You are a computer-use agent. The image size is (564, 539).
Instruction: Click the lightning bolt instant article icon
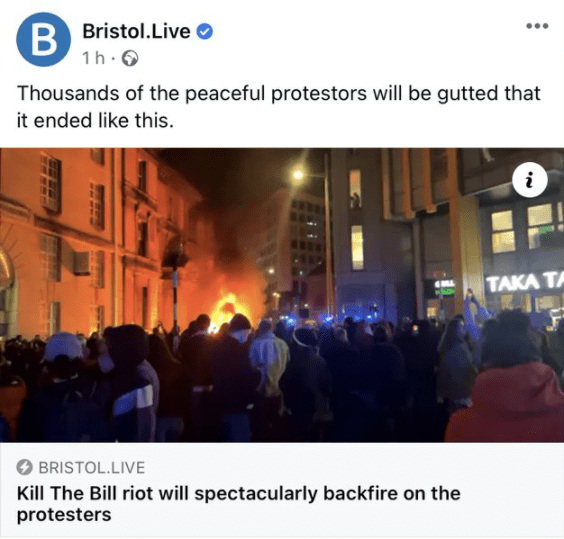click(x=24, y=467)
